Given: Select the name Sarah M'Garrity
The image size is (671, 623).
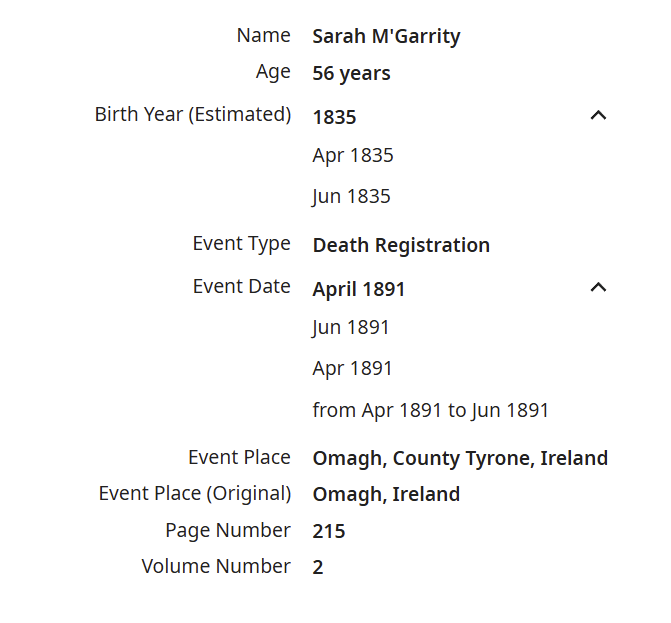Looking at the screenshot, I should tap(386, 36).
